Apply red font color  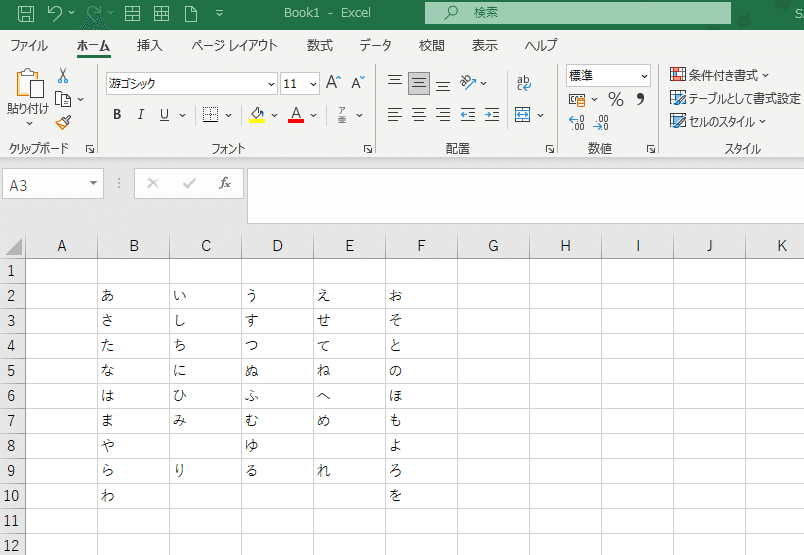click(x=296, y=114)
